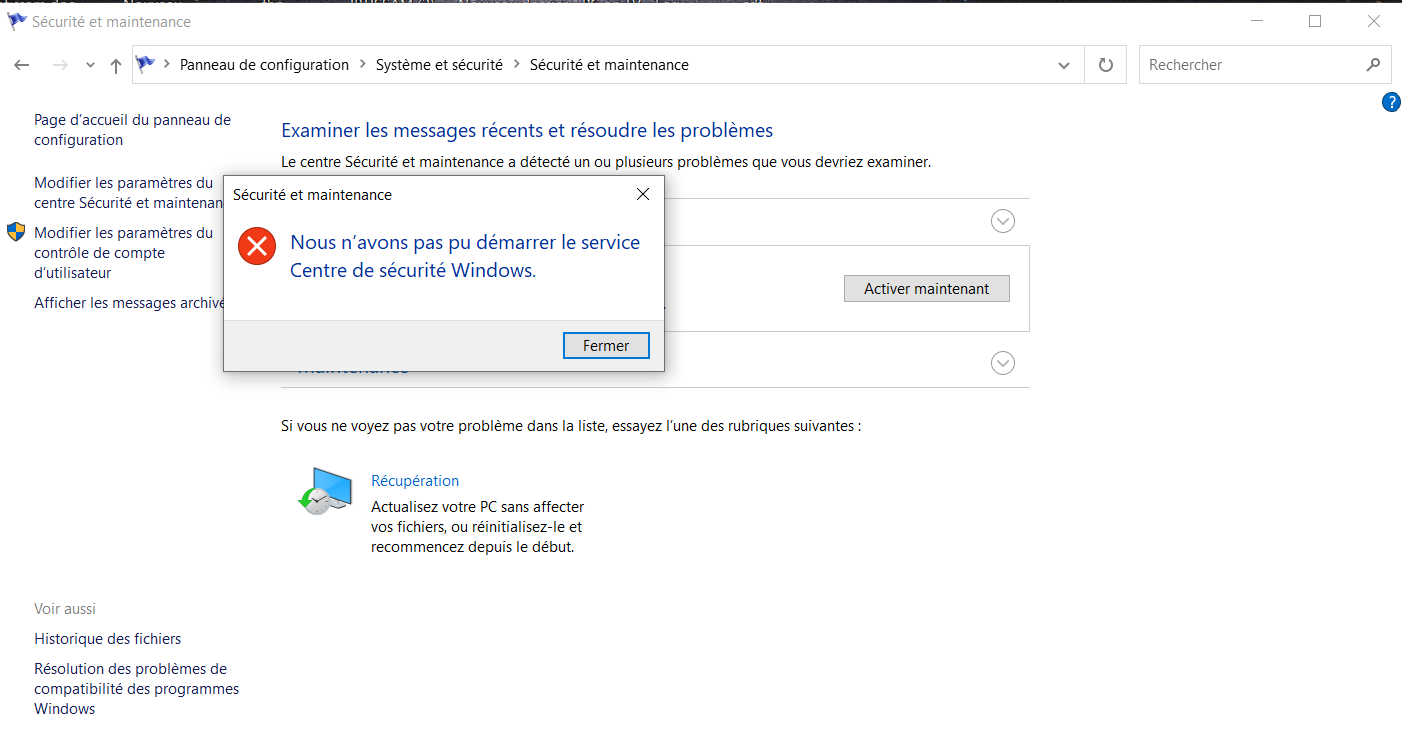Image resolution: width=1402 pixels, height=737 pixels.
Task: Open Modifier les paramètres du centre Sécurité
Action: (x=128, y=193)
